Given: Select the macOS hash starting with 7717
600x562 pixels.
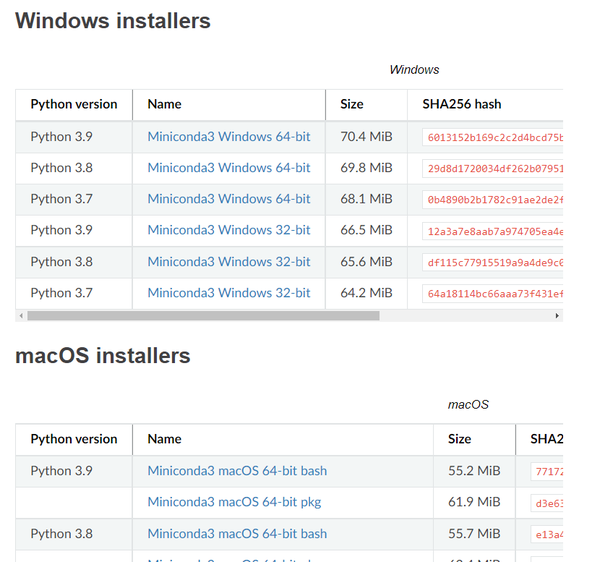Looking at the screenshot, I should coord(547,471).
